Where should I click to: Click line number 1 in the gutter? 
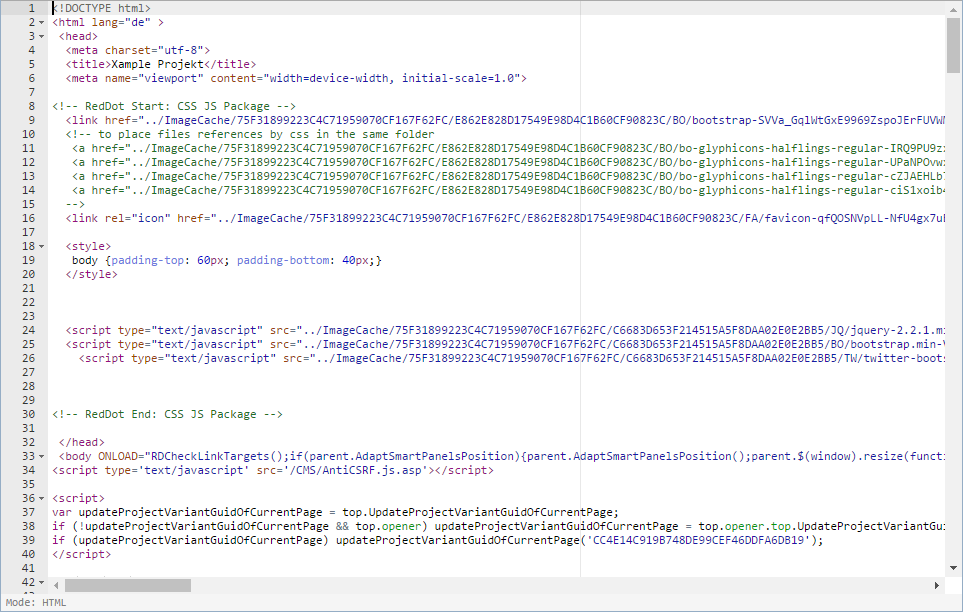pyautogui.click(x=31, y=9)
